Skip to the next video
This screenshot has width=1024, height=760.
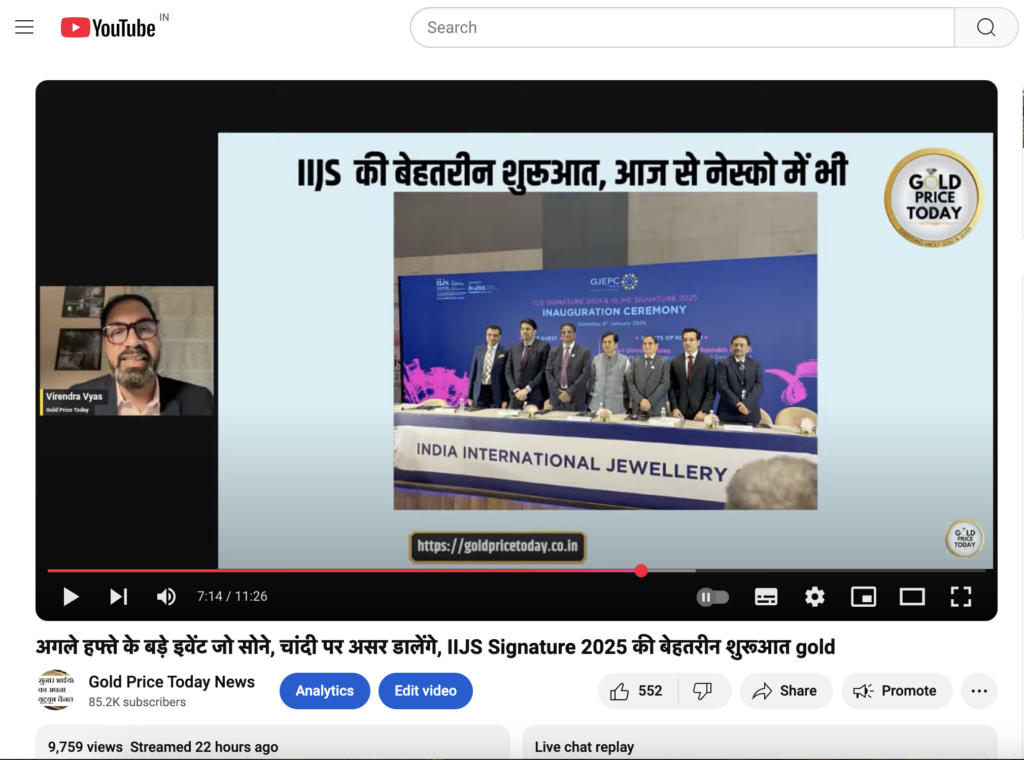point(118,596)
